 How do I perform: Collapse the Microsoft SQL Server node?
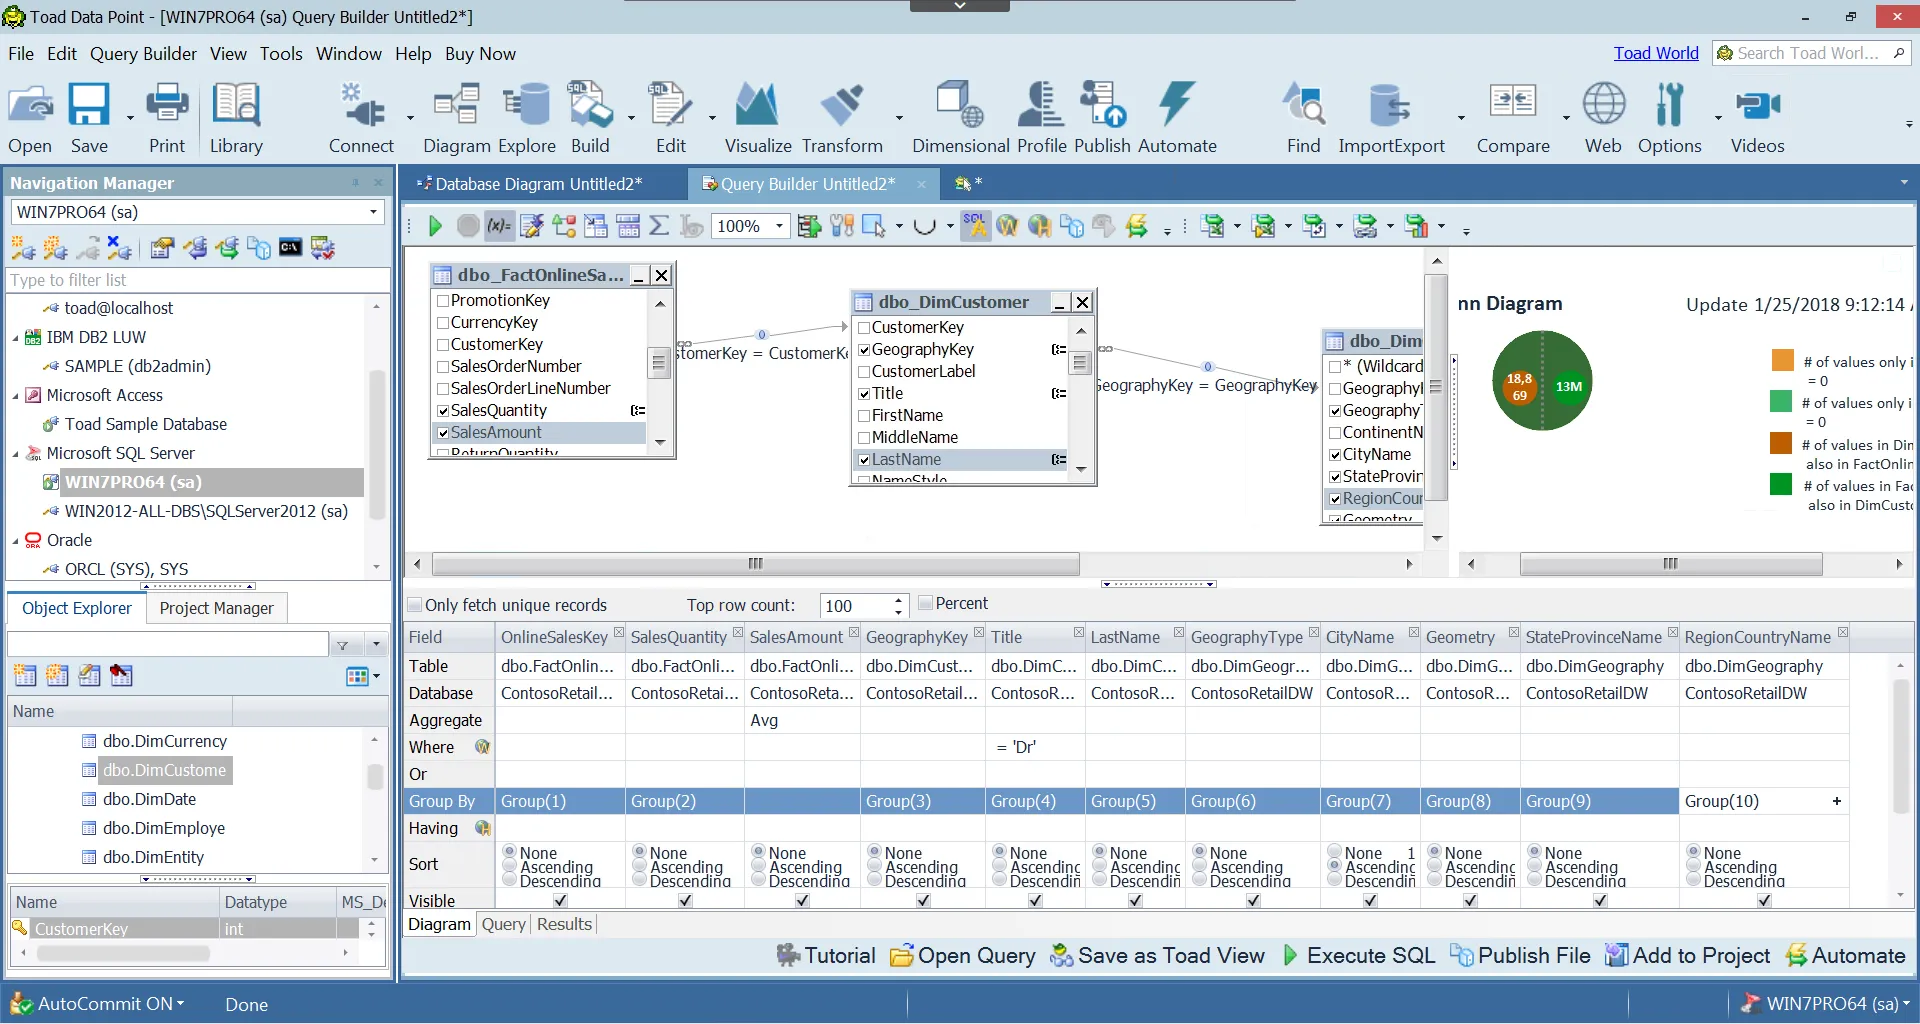pos(15,454)
